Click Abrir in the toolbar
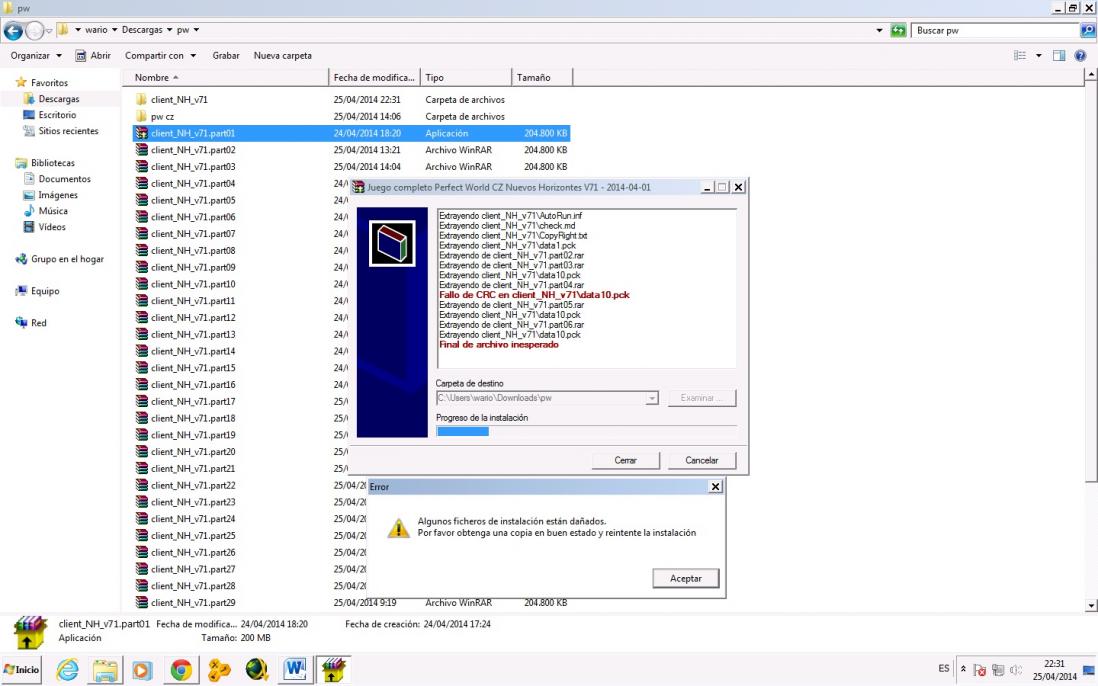1098x686 pixels. point(93,55)
